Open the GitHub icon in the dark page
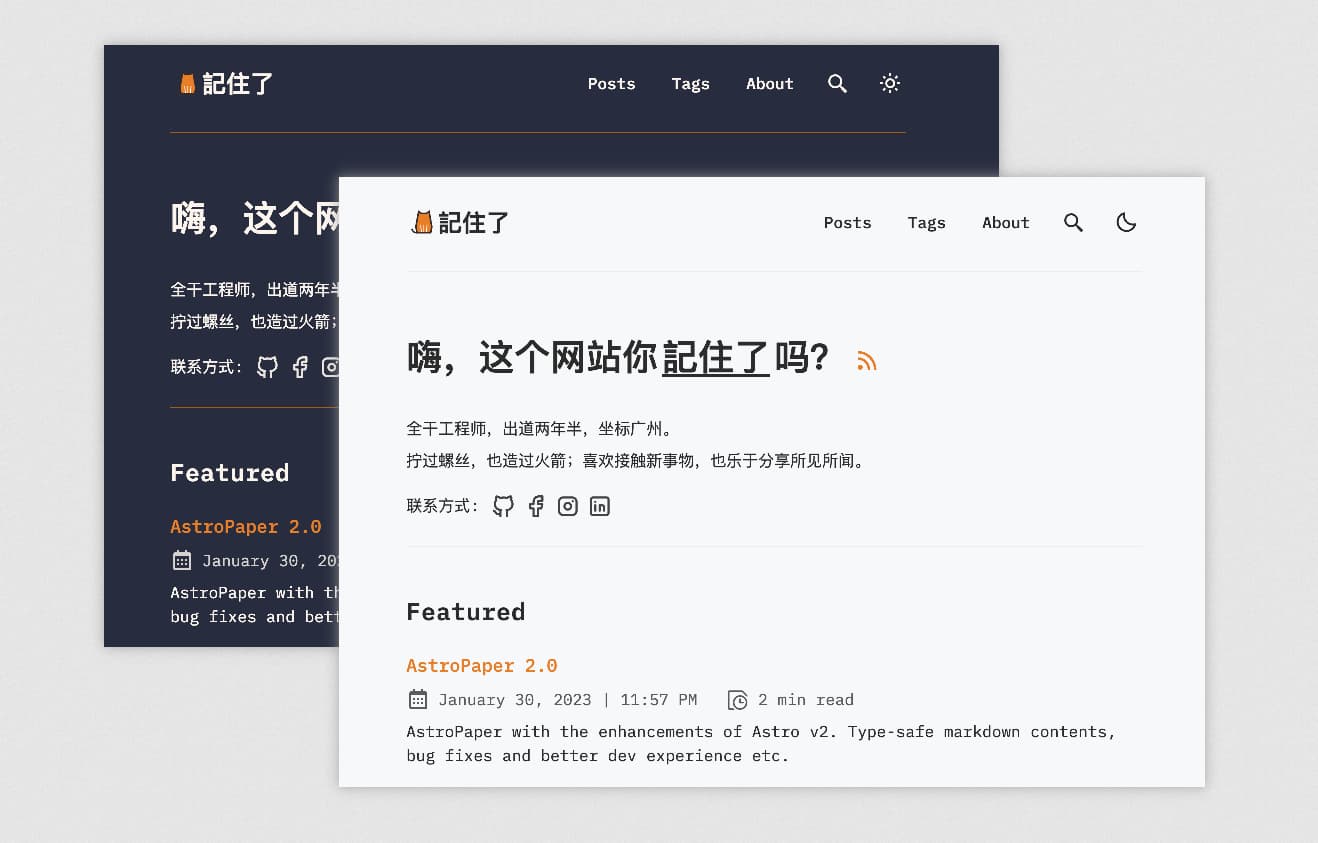This screenshot has height=843, width=1318. coord(268,367)
